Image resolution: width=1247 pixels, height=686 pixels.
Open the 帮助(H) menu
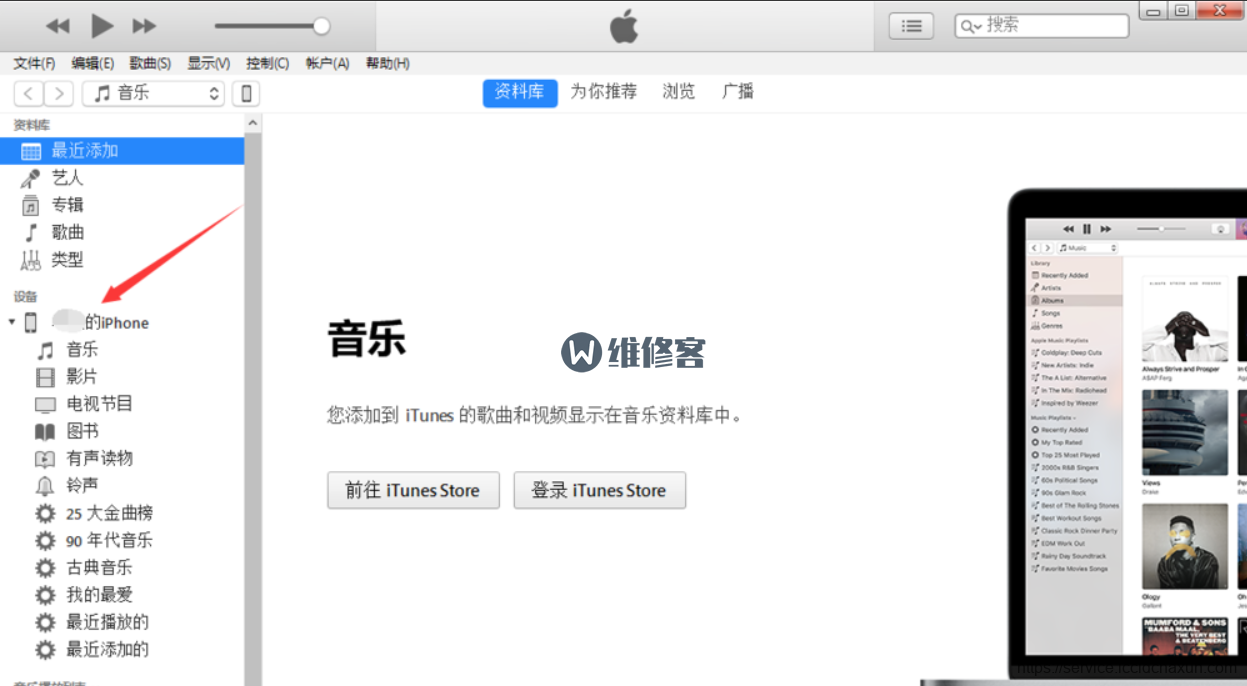[387, 63]
